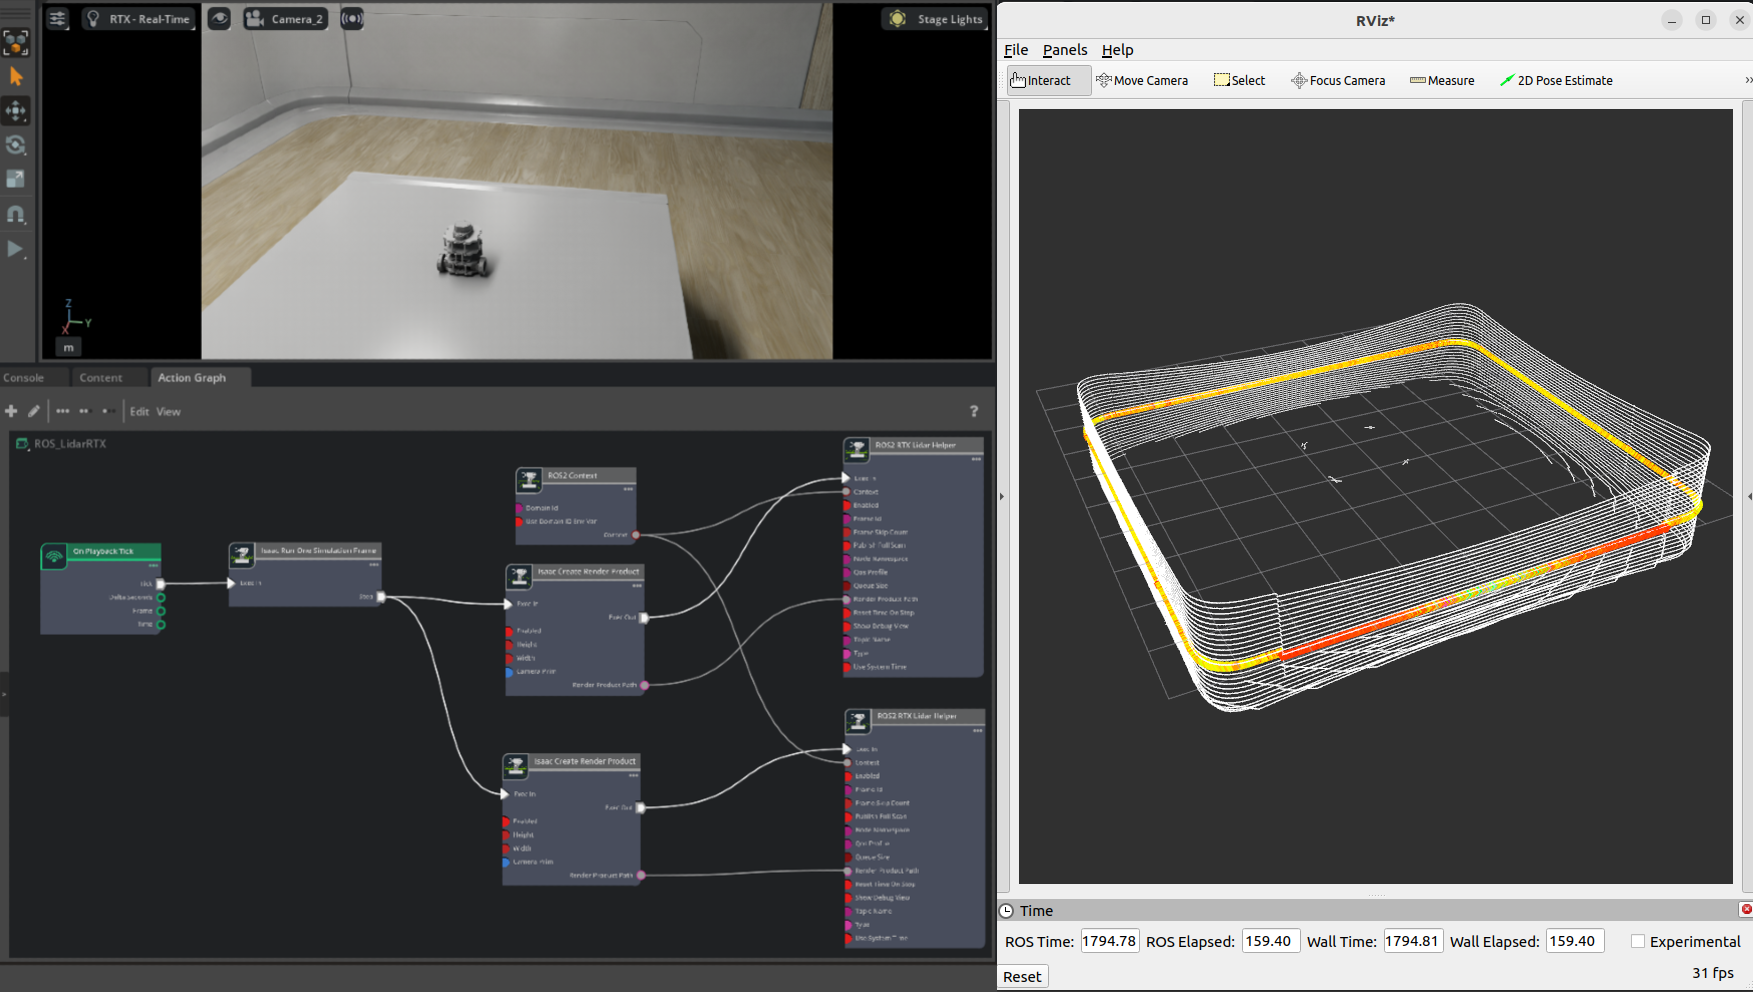
Task: Expand the Stage Lights dropdown
Action: (x=936, y=19)
